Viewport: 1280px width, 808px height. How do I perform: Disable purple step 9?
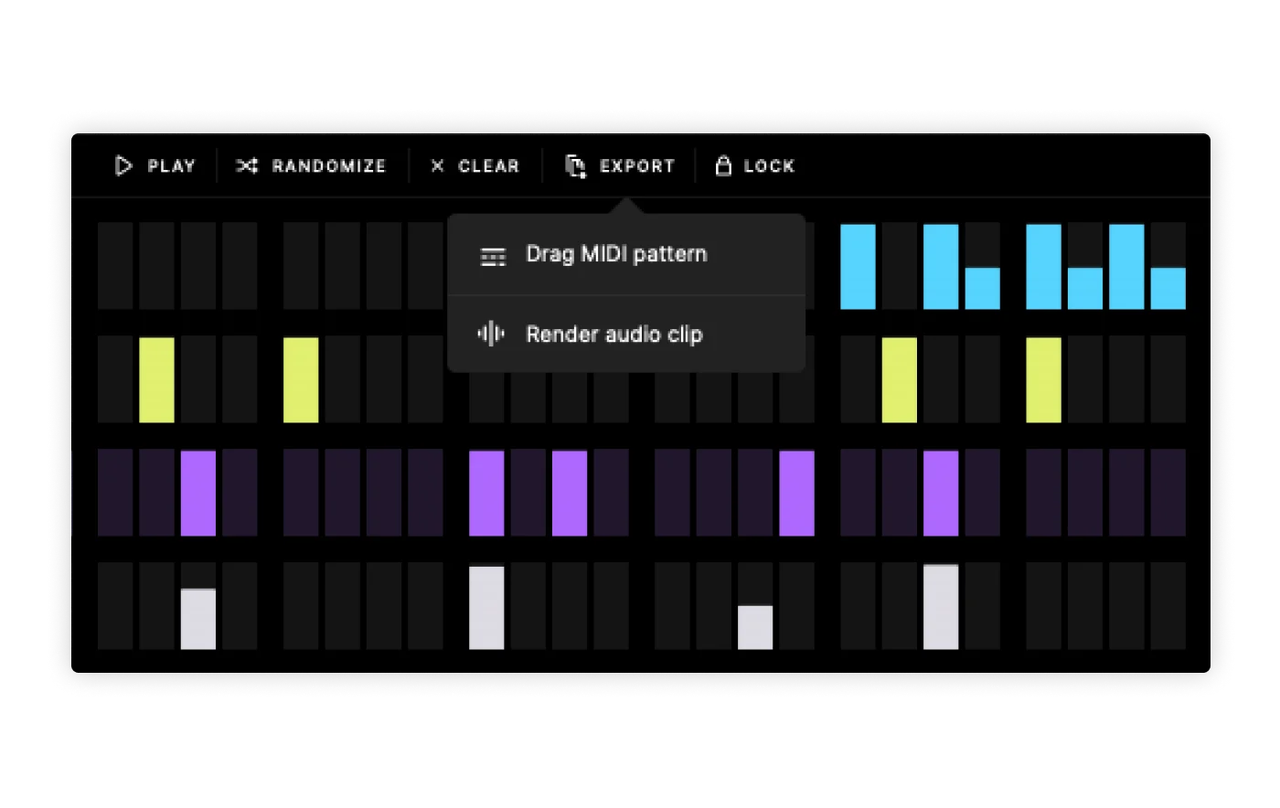[487, 493]
